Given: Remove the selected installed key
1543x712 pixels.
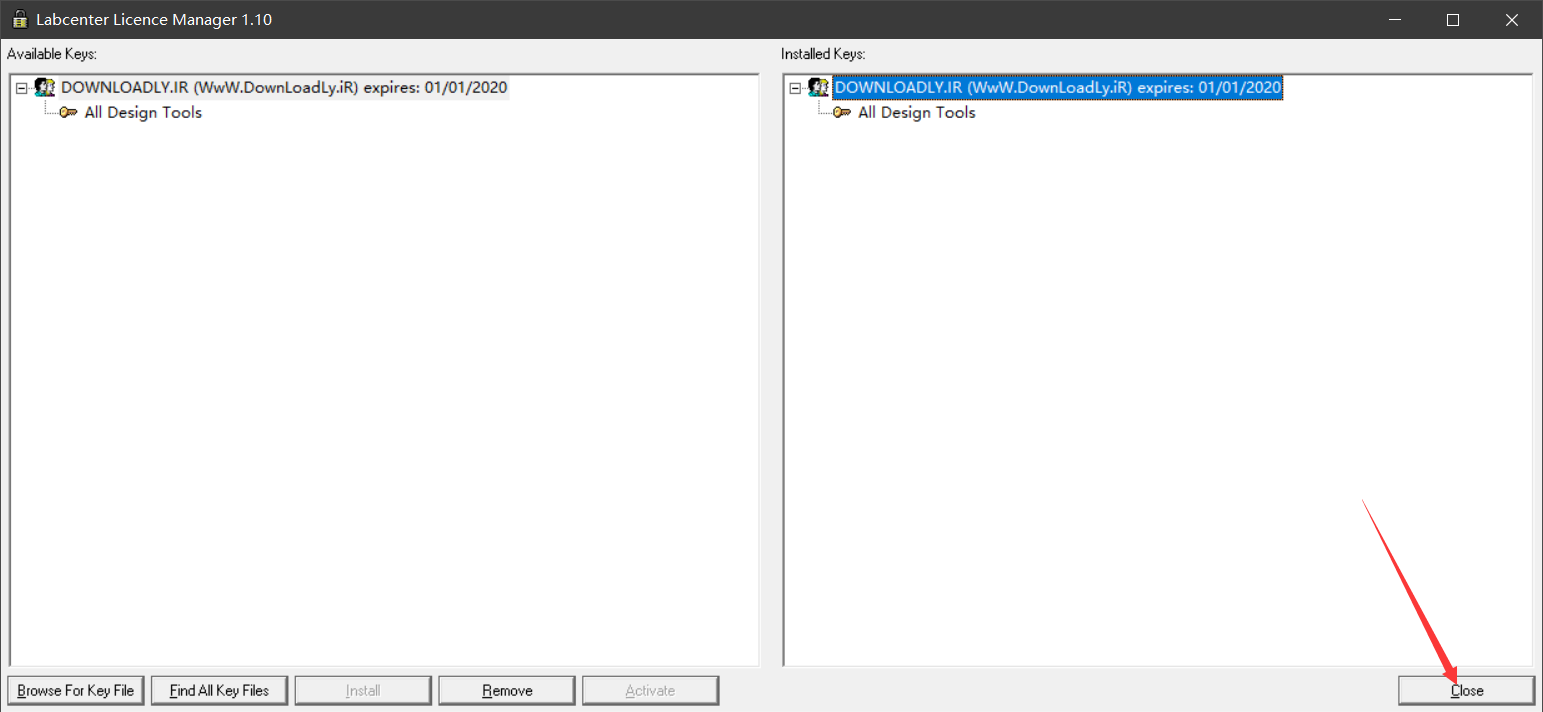Looking at the screenshot, I should [x=507, y=690].
